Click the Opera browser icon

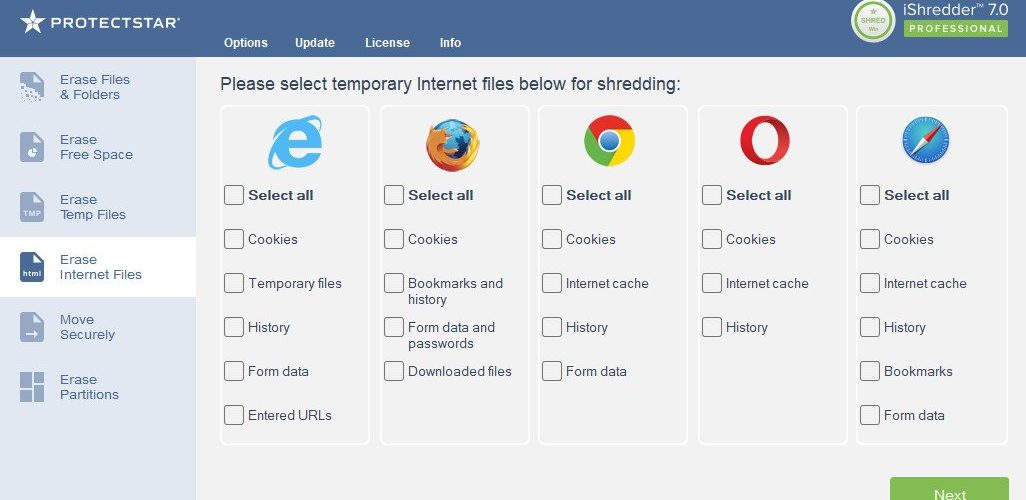tap(765, 140)
